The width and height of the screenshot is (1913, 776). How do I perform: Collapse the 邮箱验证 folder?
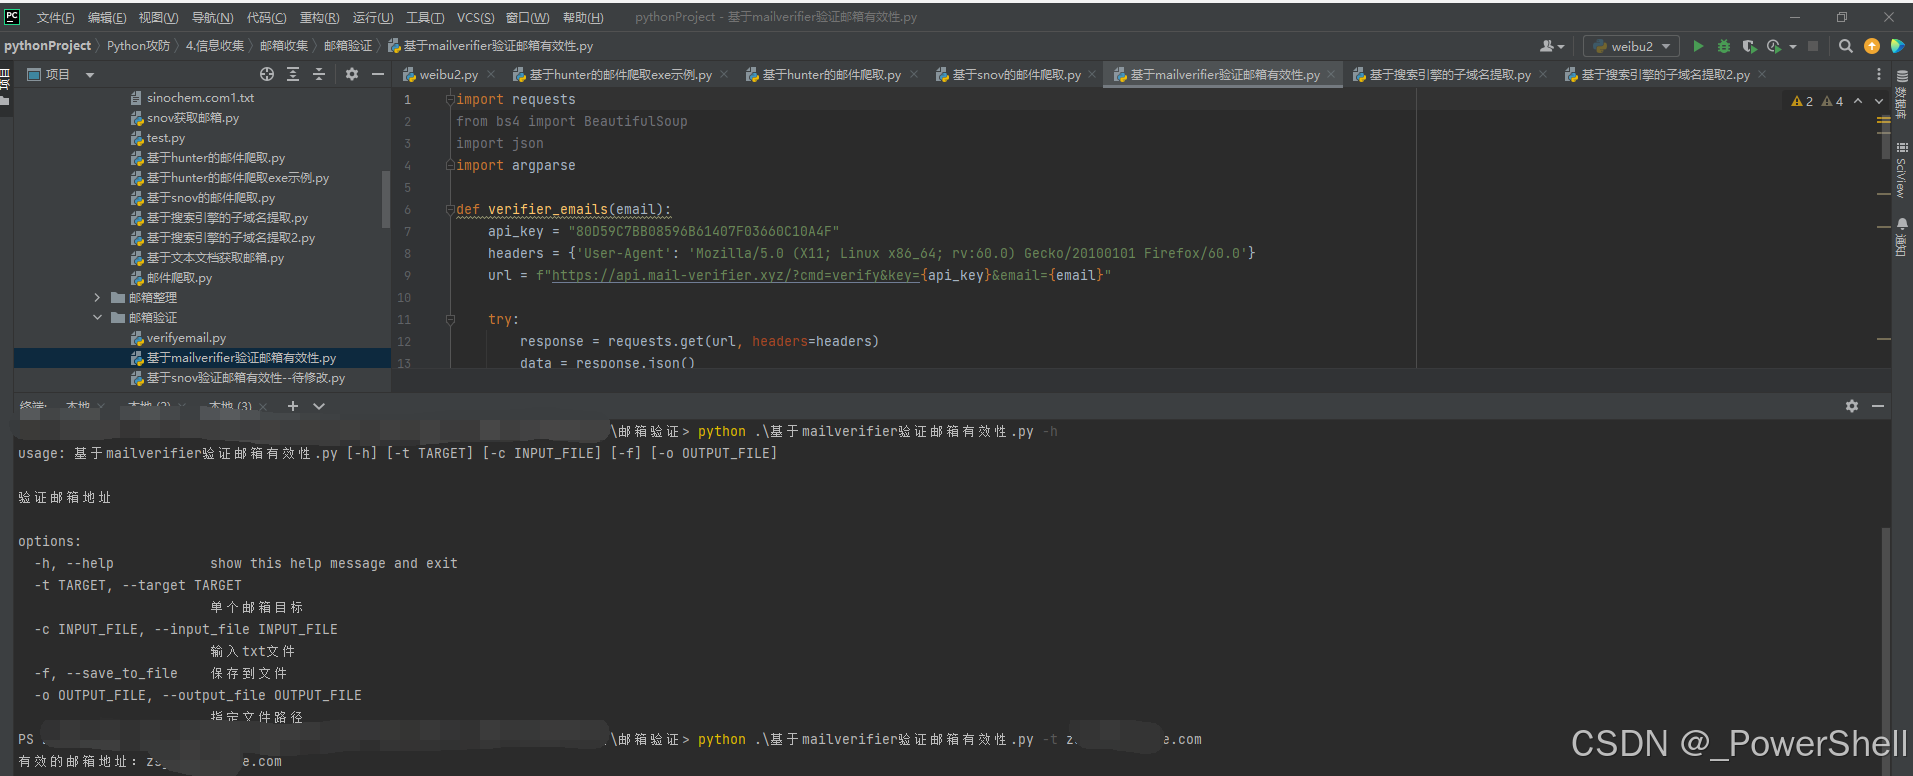(97, 318)
